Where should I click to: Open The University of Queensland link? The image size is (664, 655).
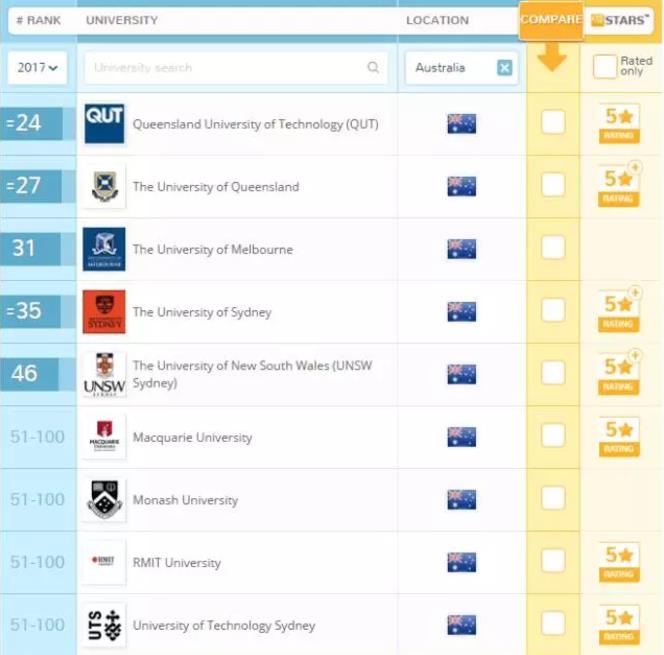(216, 187)
